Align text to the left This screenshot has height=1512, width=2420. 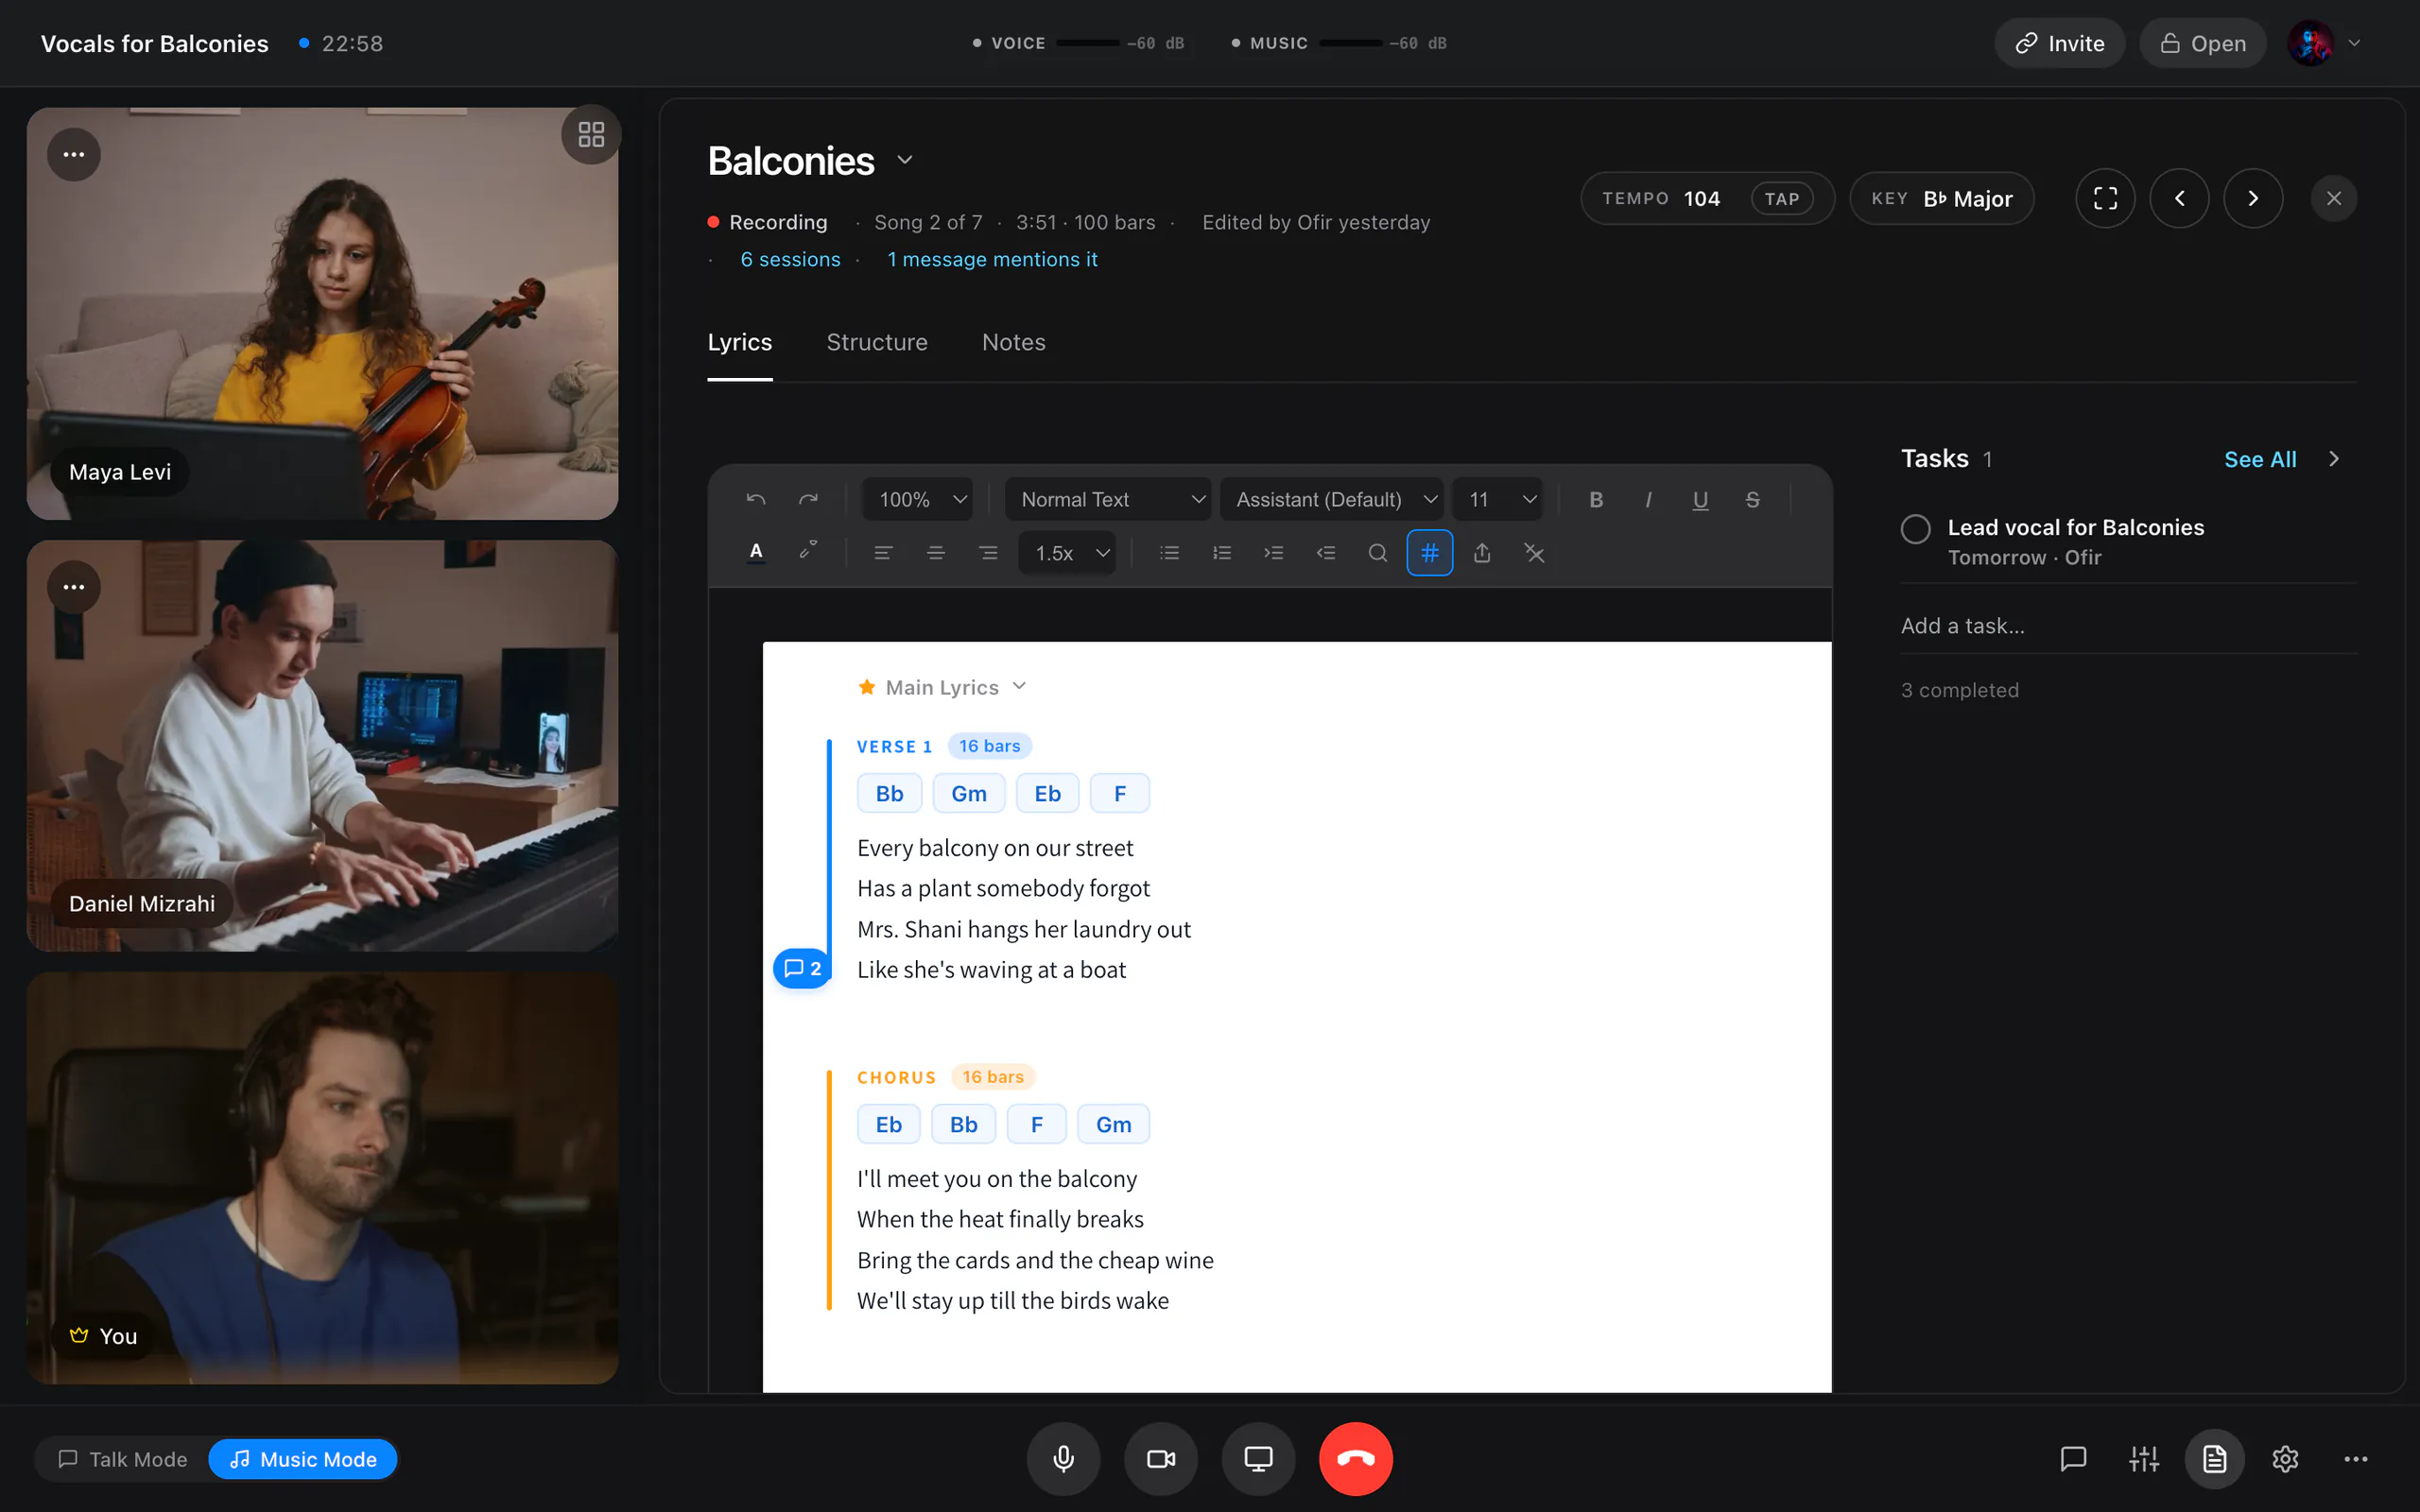(883, 553)
